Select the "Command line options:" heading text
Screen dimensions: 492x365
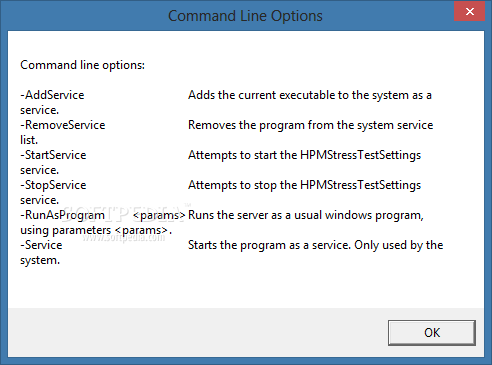click(x=82, y=65)
